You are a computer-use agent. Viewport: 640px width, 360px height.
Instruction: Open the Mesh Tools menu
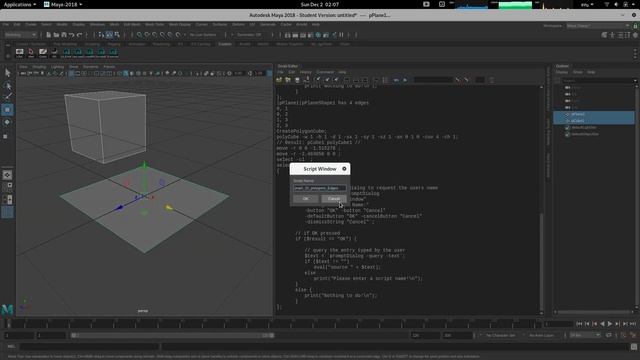click(154, 24)
